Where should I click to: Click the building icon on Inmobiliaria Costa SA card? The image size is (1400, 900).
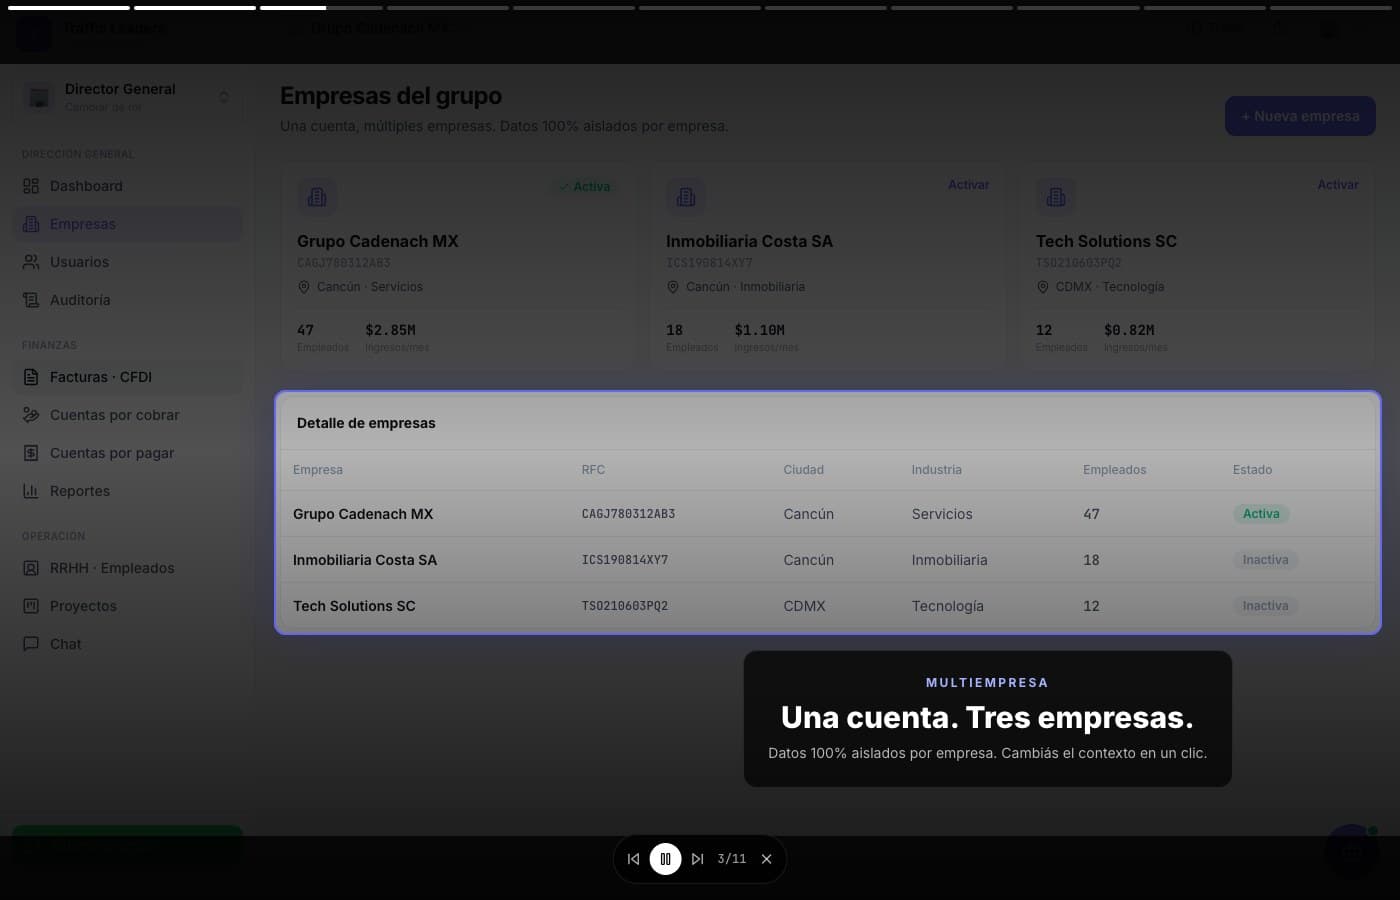pos(686,197)
